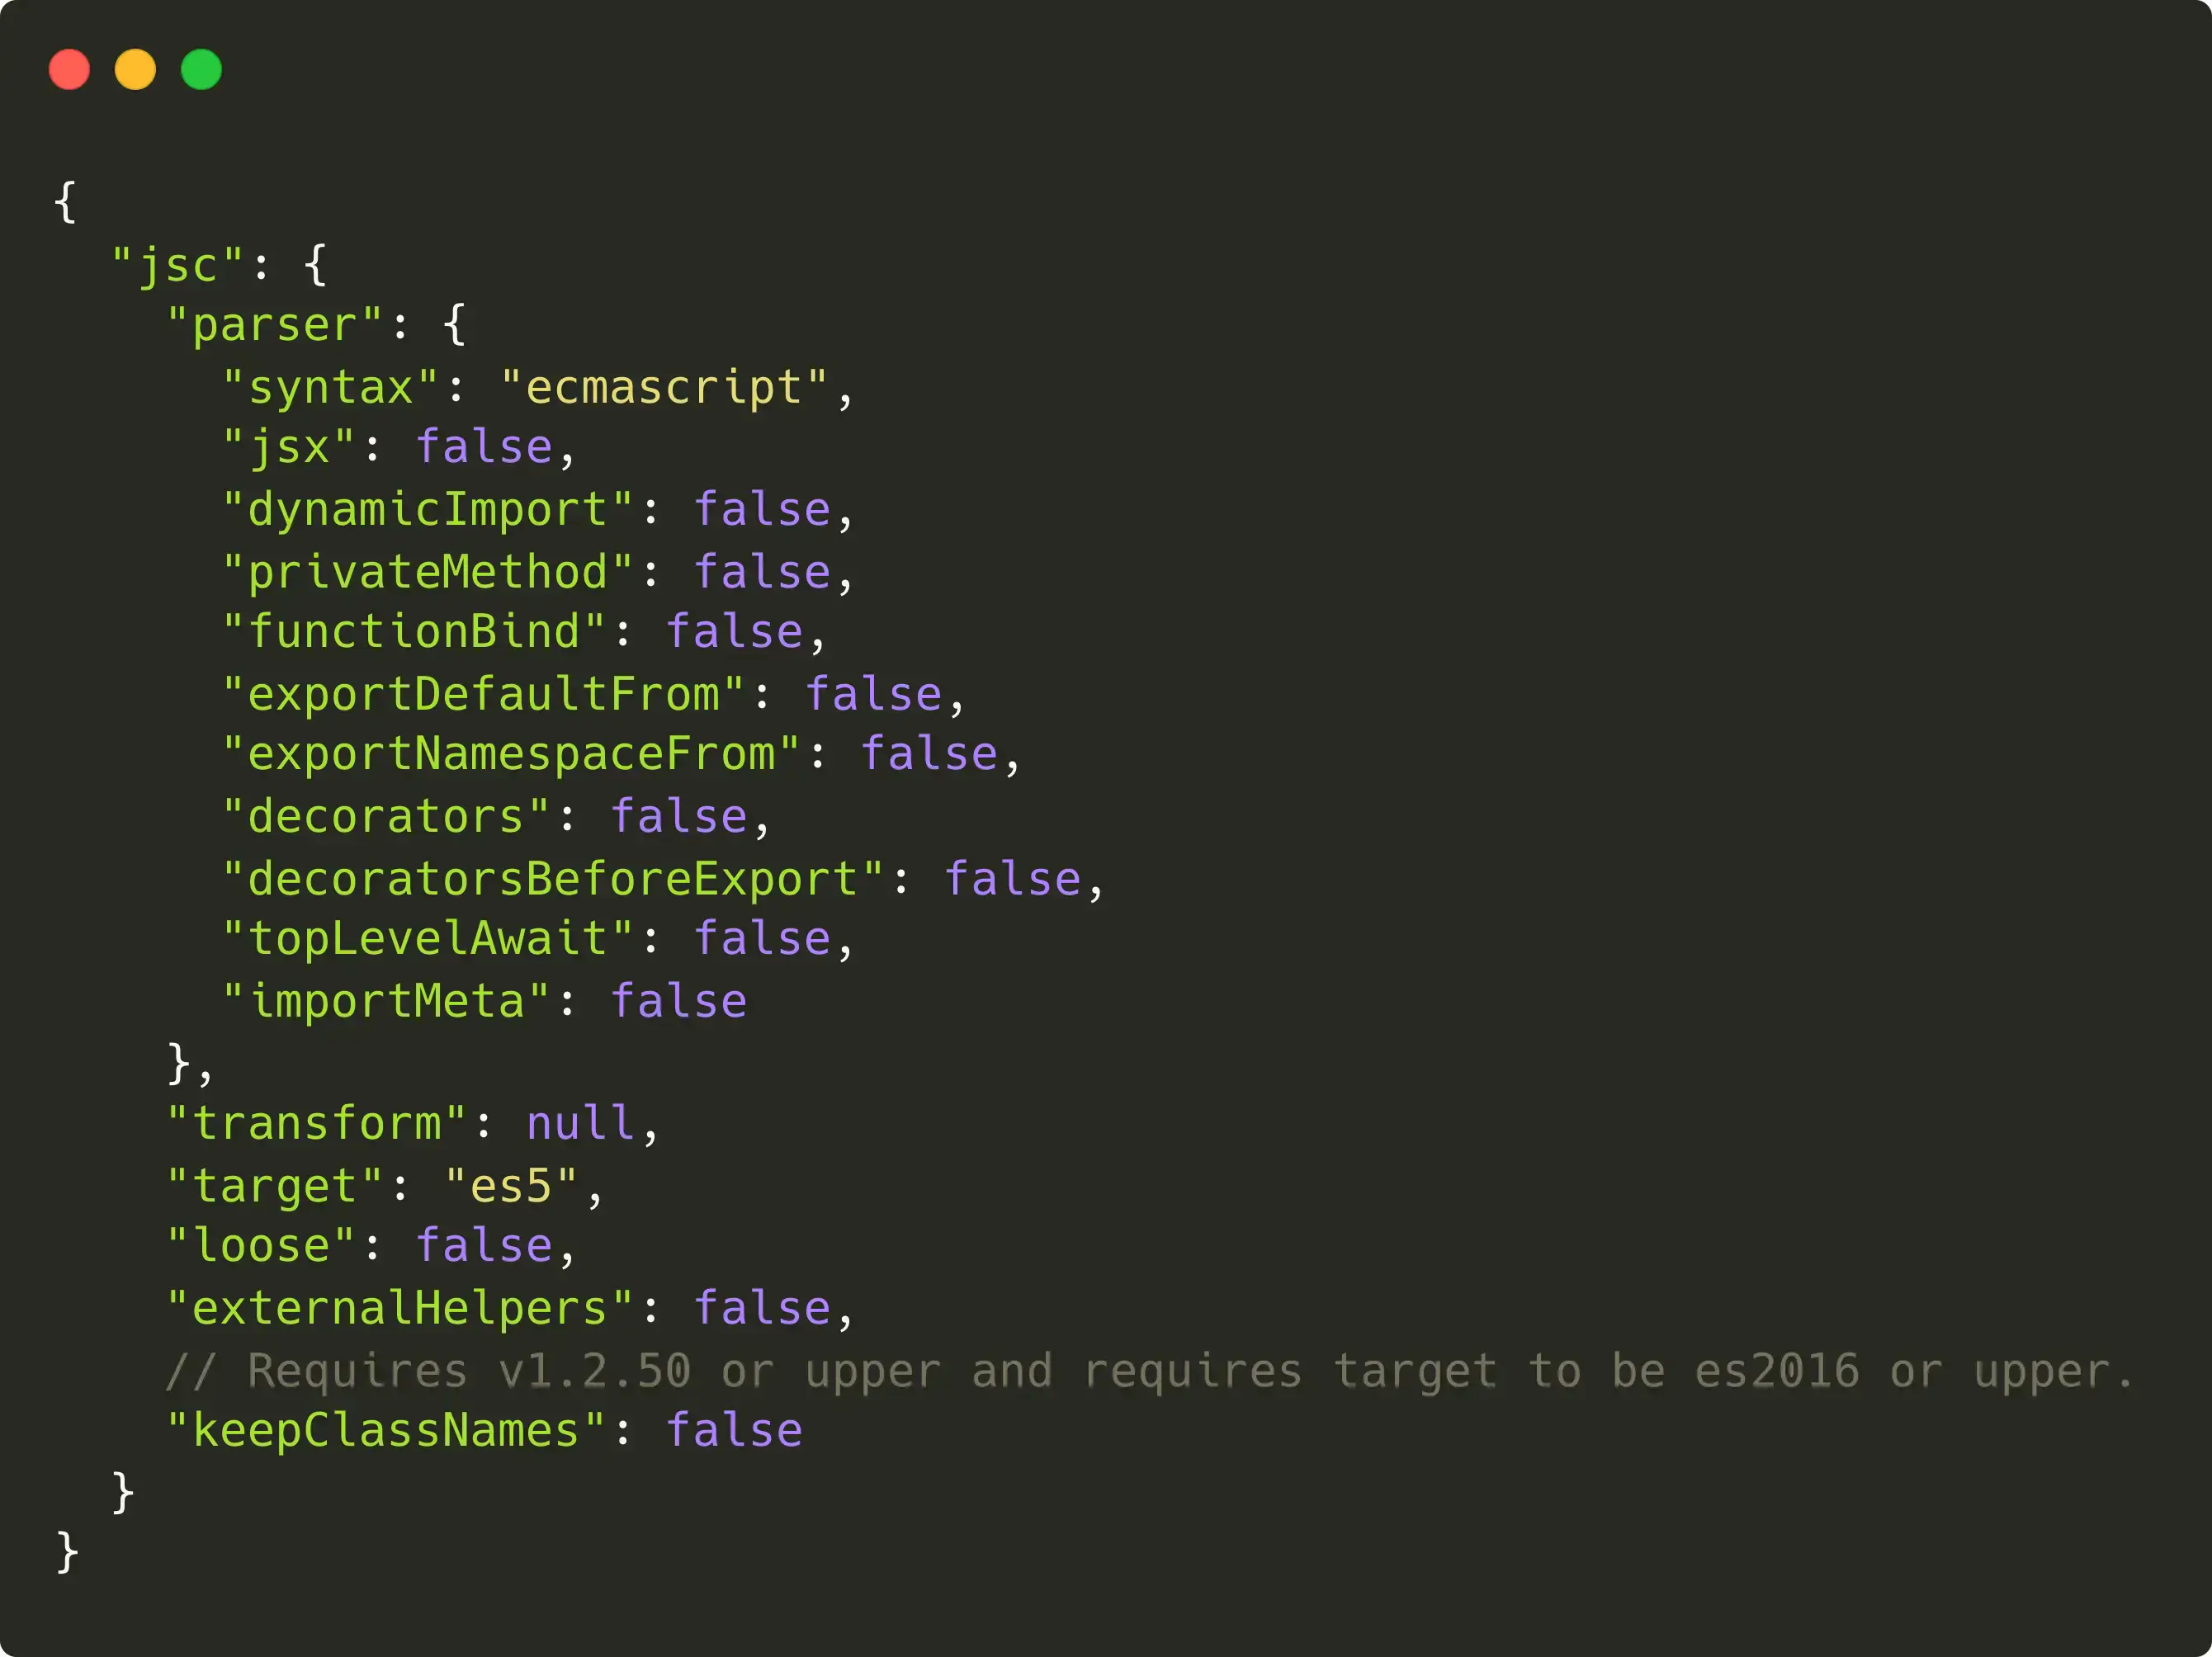
Task: Click the gray comment line about v1.2.50
Action: [x=1148, y=1371]
